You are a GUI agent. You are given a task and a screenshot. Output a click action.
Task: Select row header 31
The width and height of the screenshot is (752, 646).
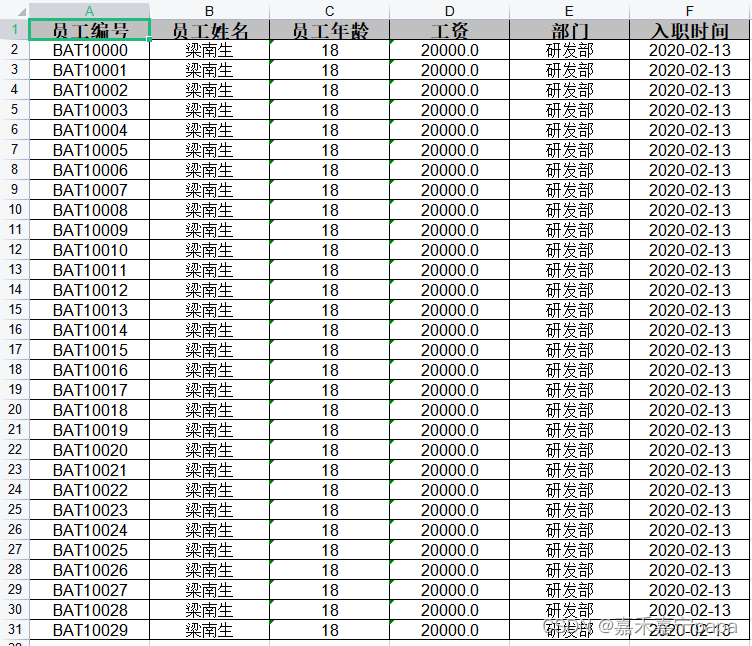(14, 629)
